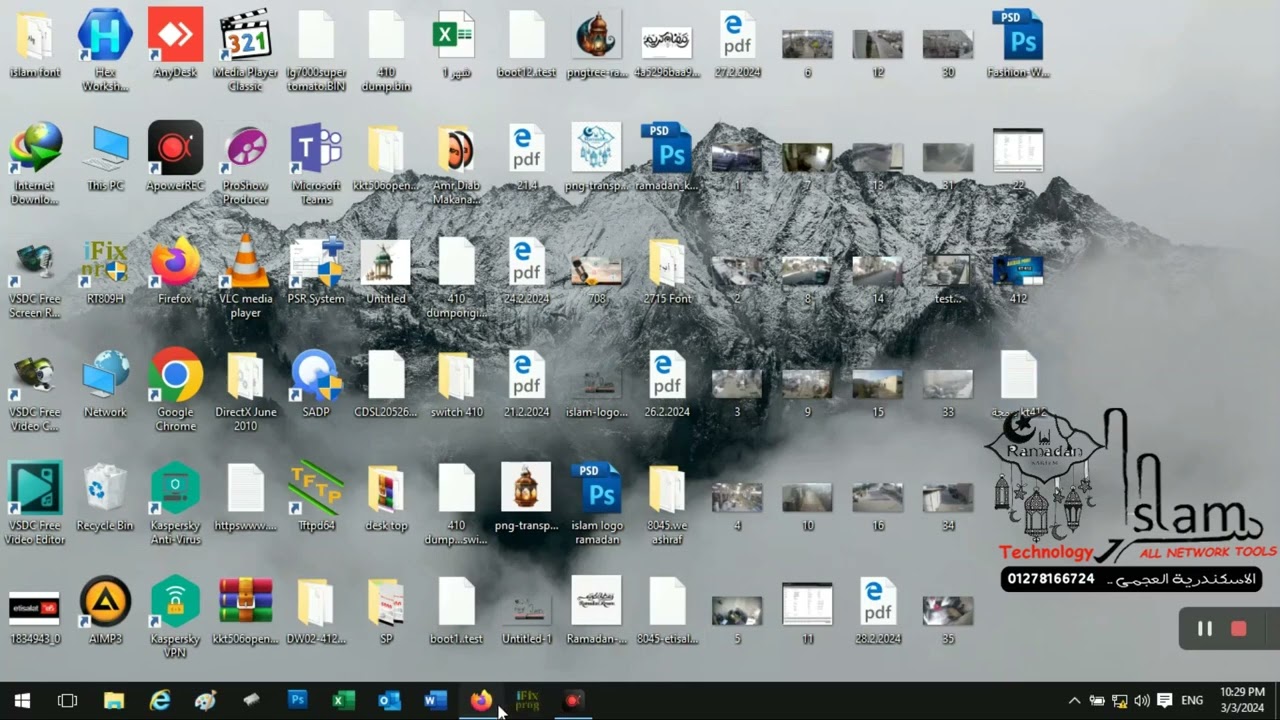Open the Windows Start menu
The image size is (1280, 720).
tap(22, 701)
